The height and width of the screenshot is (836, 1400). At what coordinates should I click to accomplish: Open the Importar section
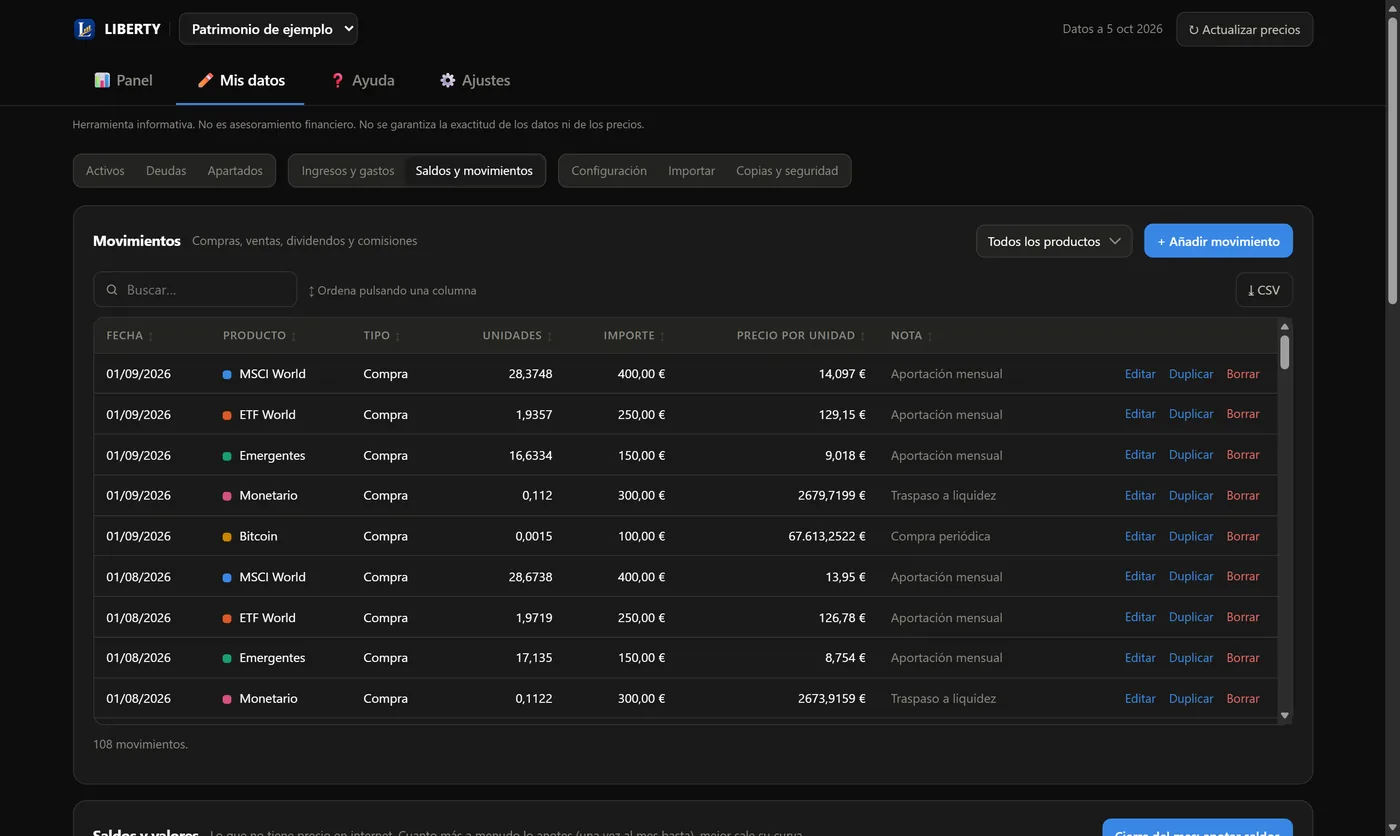click(x=691, y=171)
